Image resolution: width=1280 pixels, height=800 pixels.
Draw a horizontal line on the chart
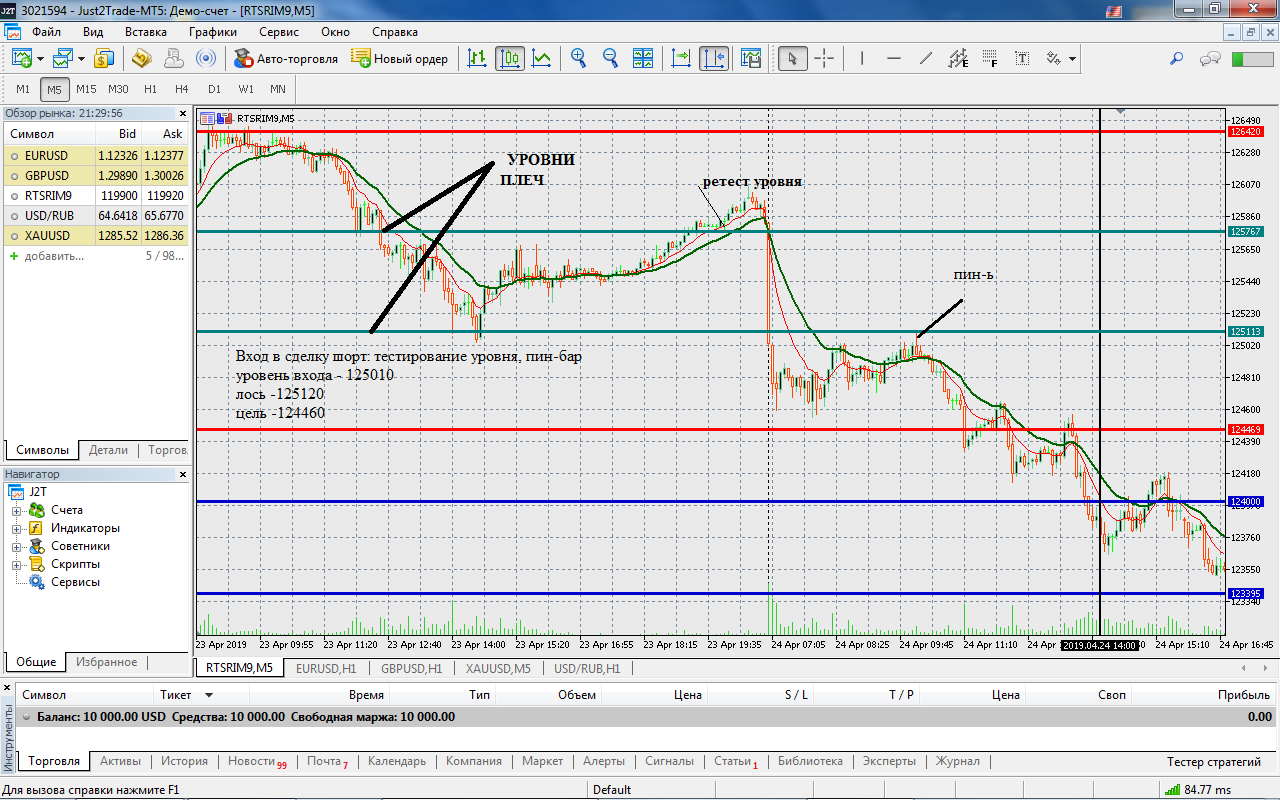click(894, 59)
